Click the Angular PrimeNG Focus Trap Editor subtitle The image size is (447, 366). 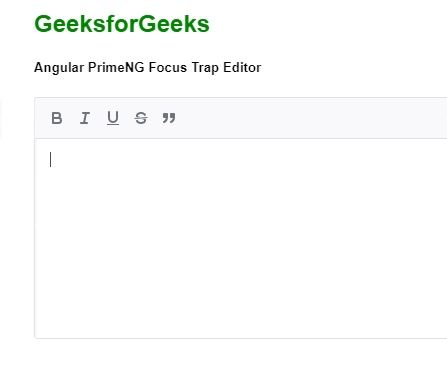pos(147,68)
